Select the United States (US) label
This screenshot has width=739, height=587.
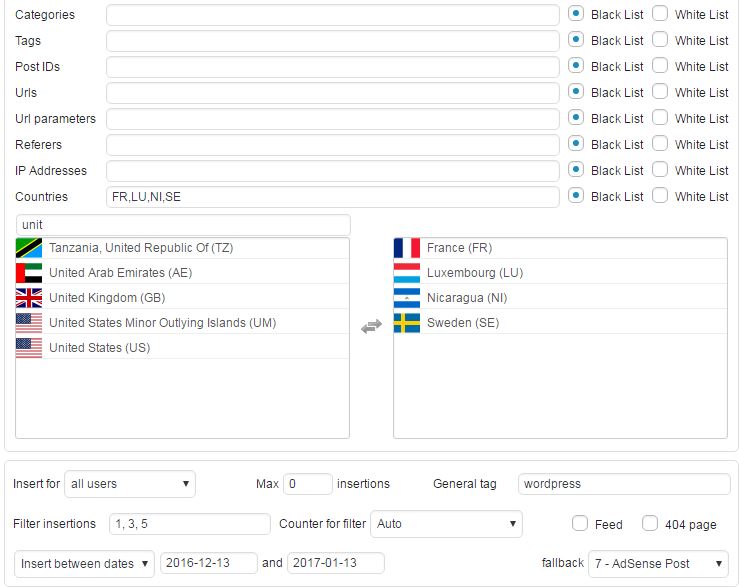pyautogui.click(x=99, y=348)
